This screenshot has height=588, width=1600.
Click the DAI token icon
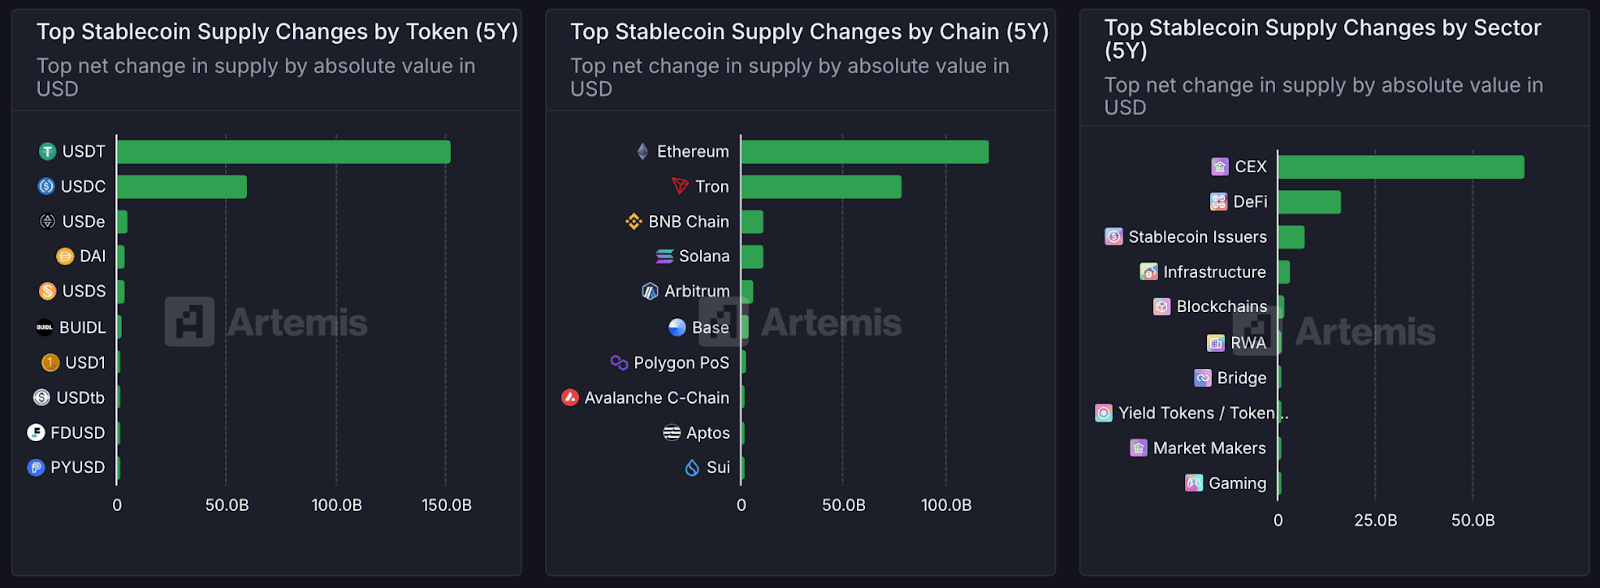(x=65, y=257)
